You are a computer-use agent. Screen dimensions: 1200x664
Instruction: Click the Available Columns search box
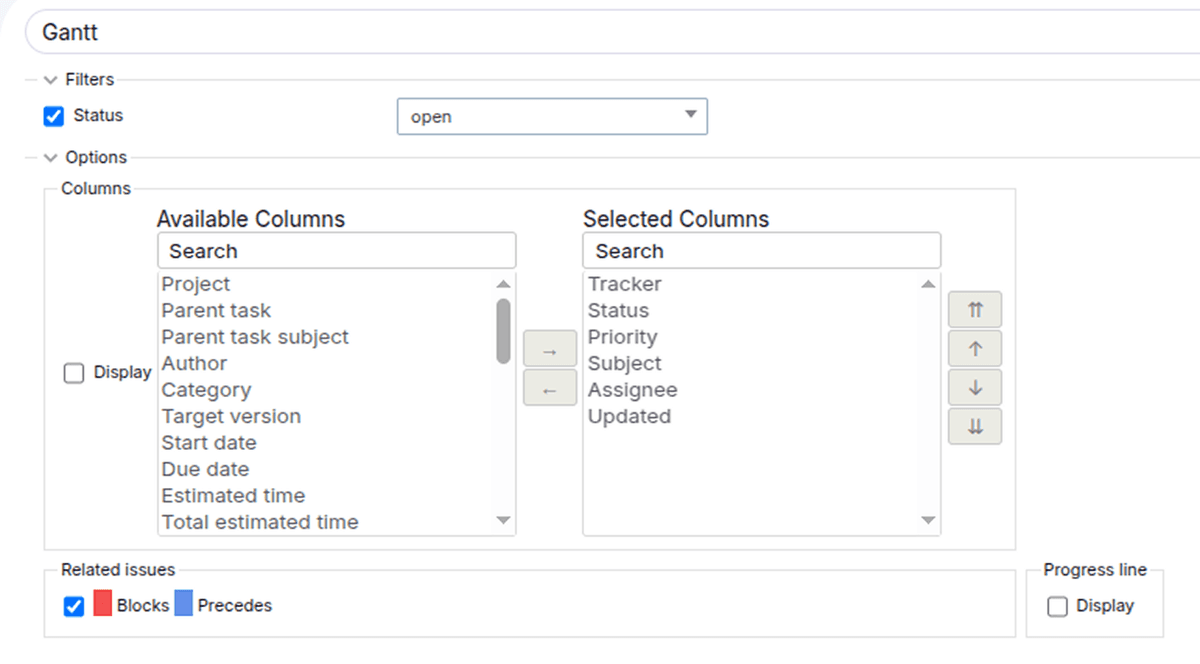point(336,250)
